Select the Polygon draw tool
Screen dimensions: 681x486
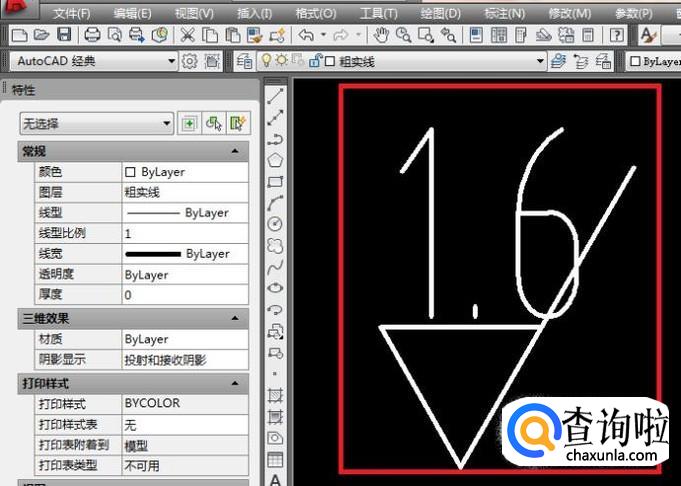pos(275,160)
